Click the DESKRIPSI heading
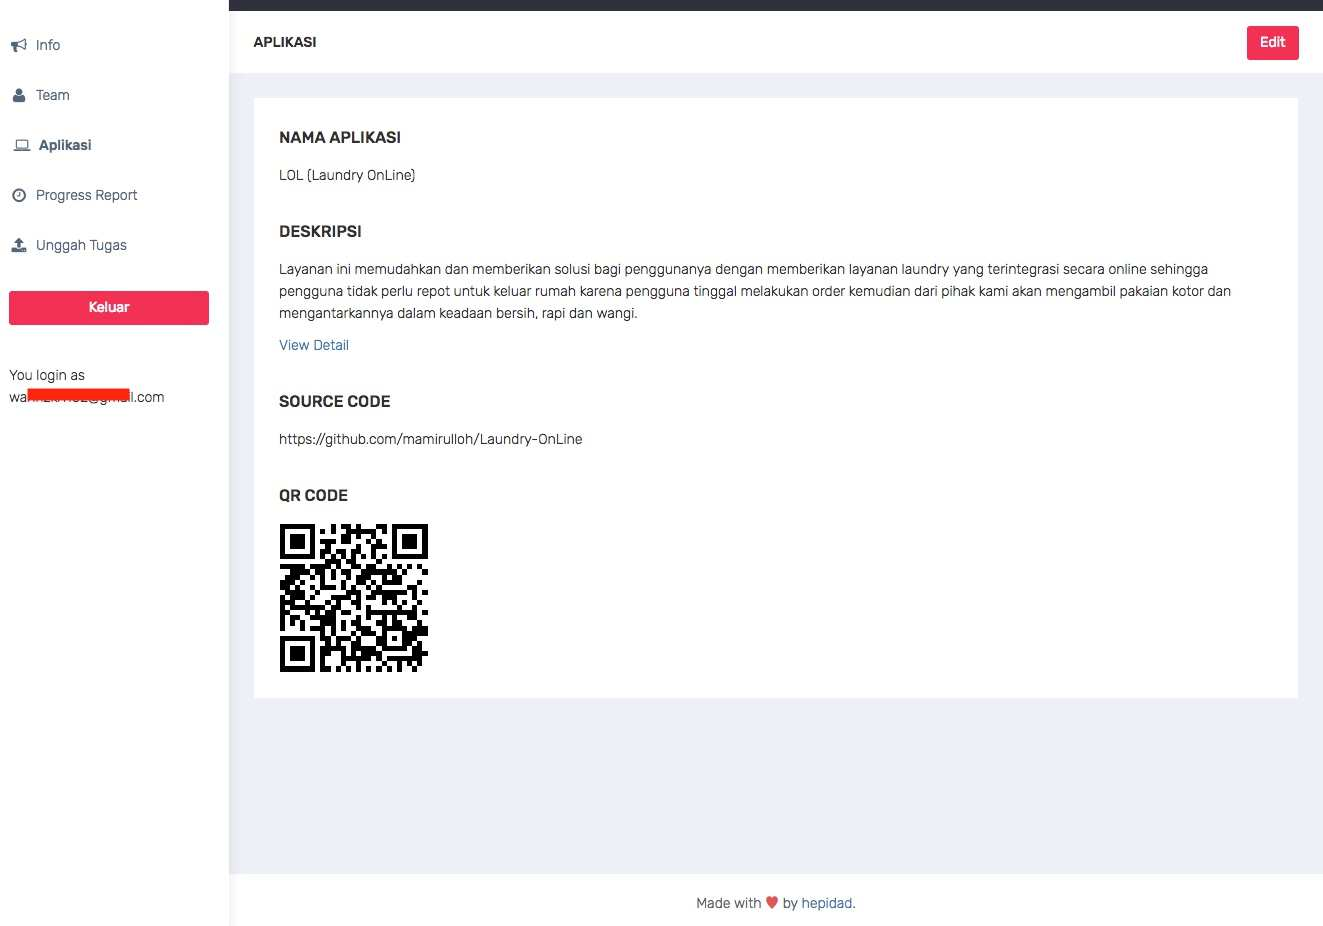The width and height of the screenshot is (1323, 926). coord(320,231)
